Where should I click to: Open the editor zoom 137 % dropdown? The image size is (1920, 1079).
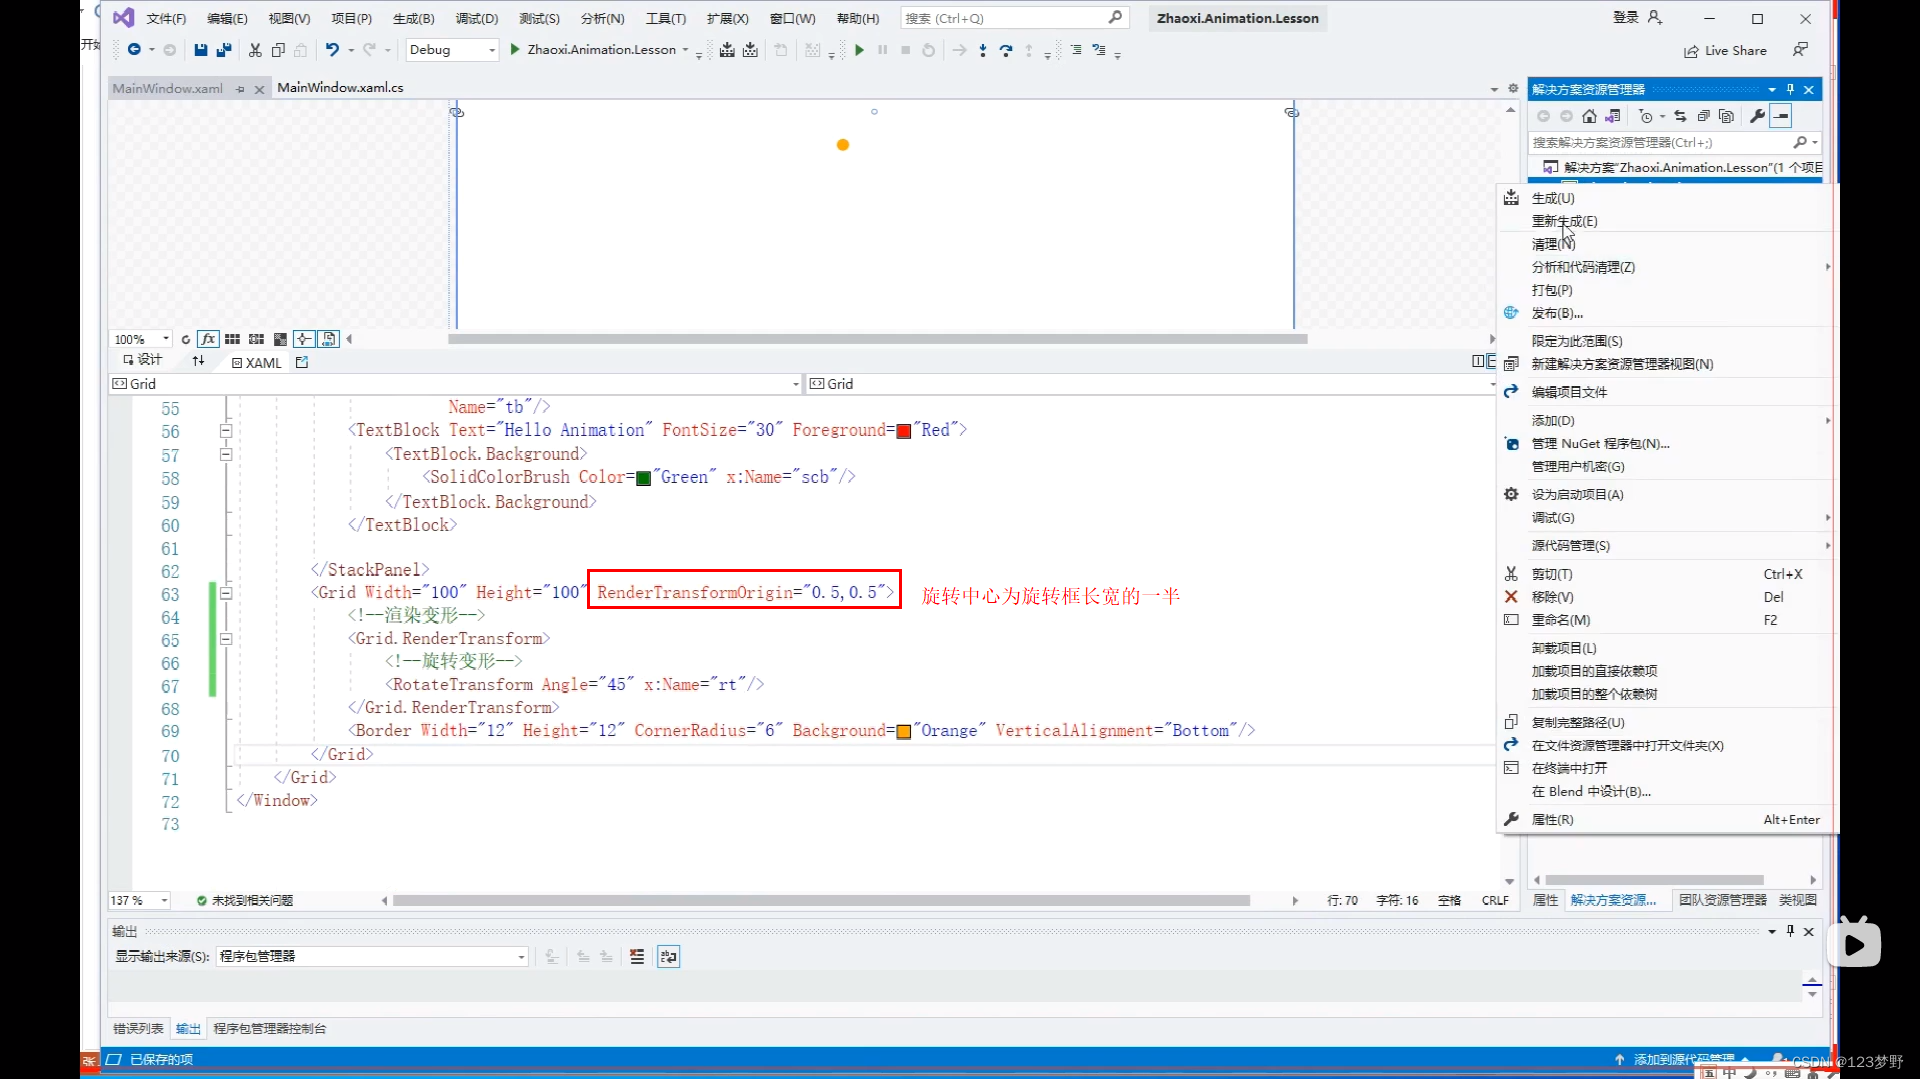pyautogui.click(x=164, y=900)
